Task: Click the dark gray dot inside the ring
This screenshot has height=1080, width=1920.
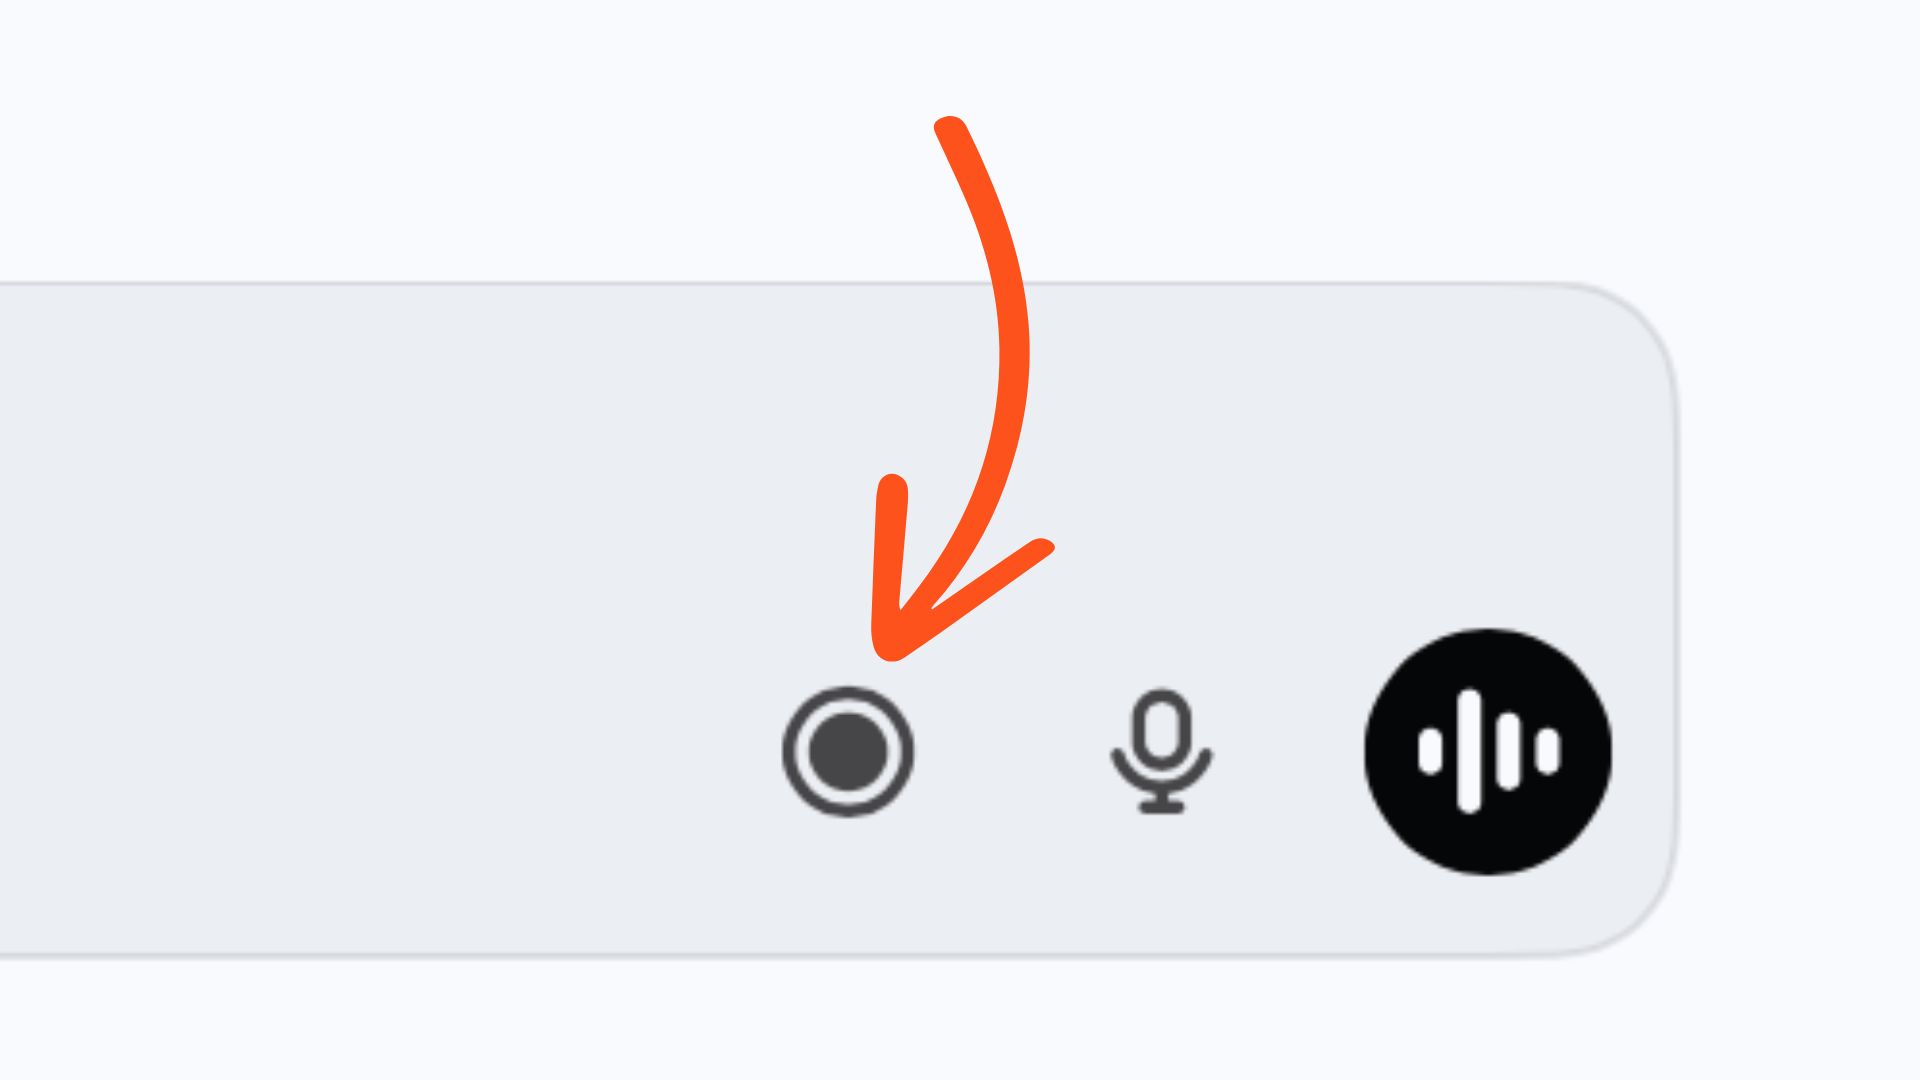Action: click(x=848, y=752)
